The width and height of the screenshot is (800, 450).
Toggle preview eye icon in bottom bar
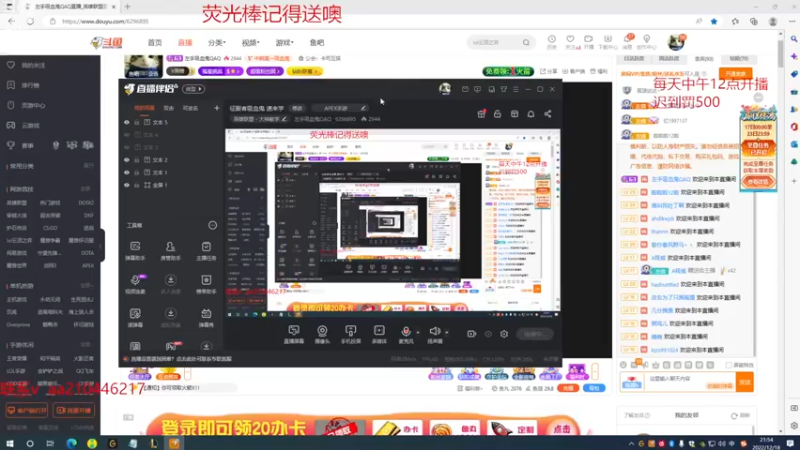(488, 334)
